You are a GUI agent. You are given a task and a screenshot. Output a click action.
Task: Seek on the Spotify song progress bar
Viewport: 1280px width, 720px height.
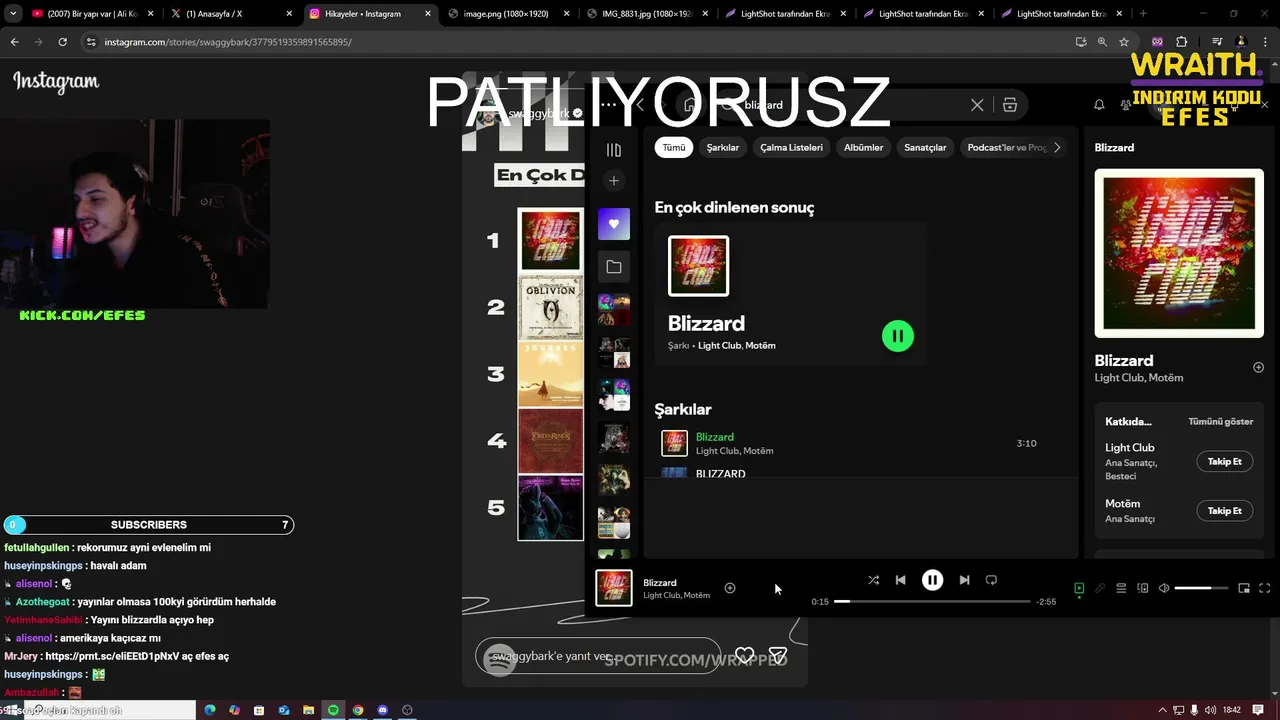(x=932, y=602)
